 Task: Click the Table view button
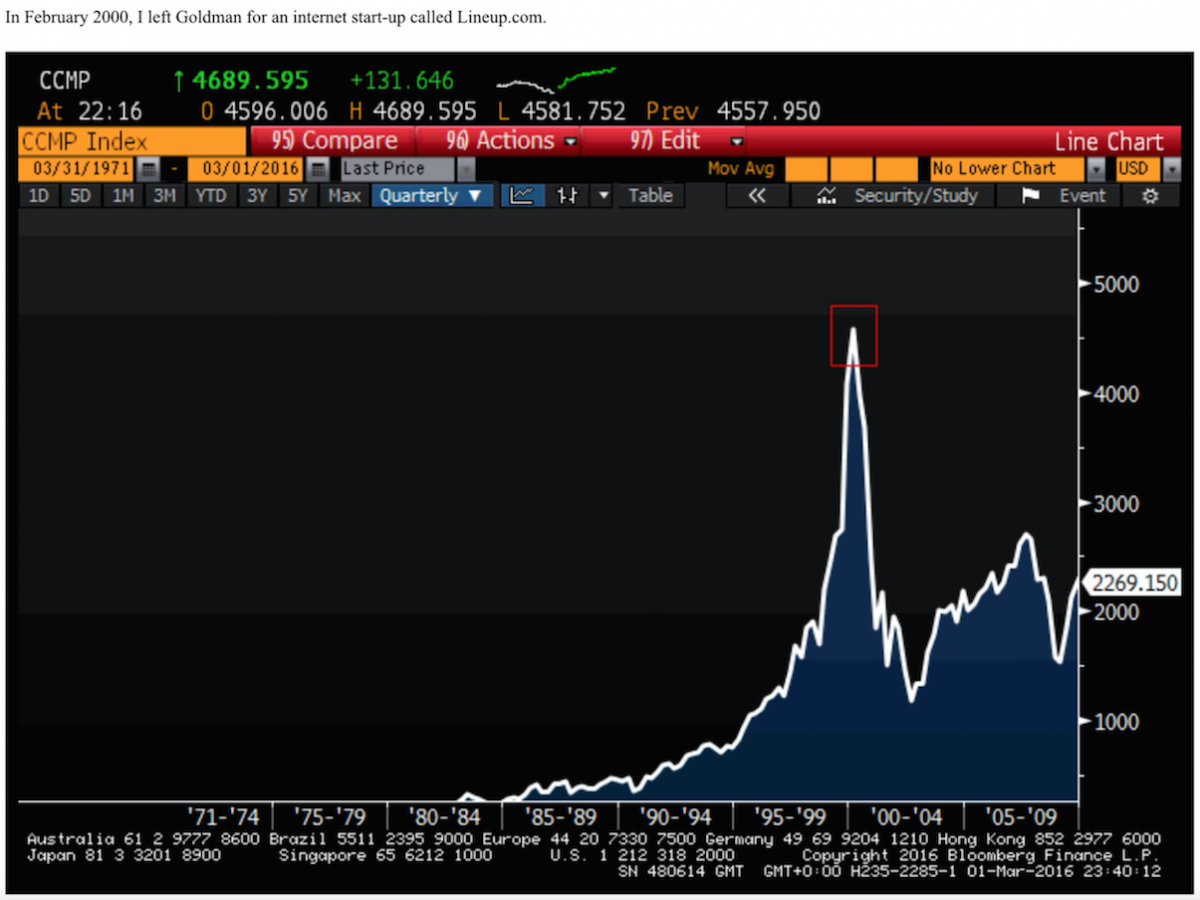(650, 196)
